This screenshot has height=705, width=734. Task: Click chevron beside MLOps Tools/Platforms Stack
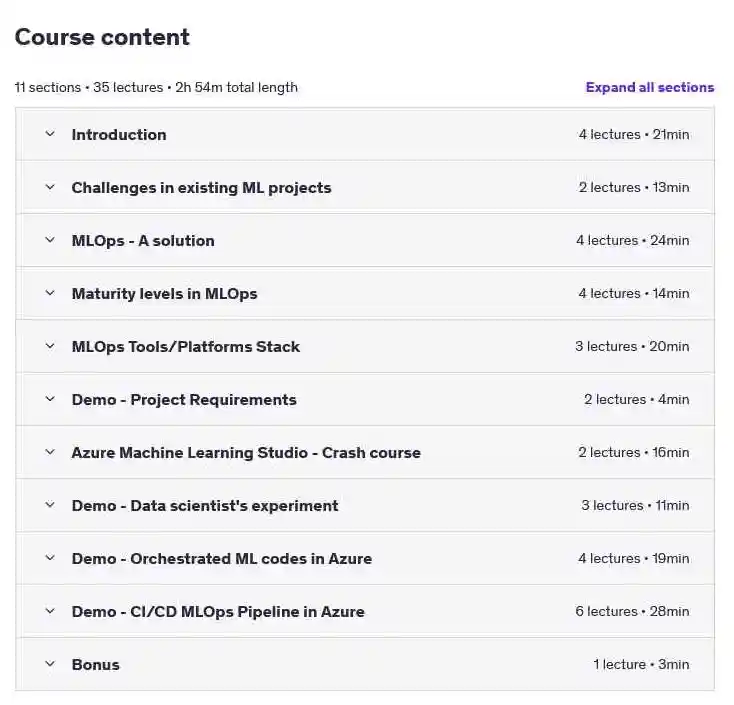click(50, 346)
